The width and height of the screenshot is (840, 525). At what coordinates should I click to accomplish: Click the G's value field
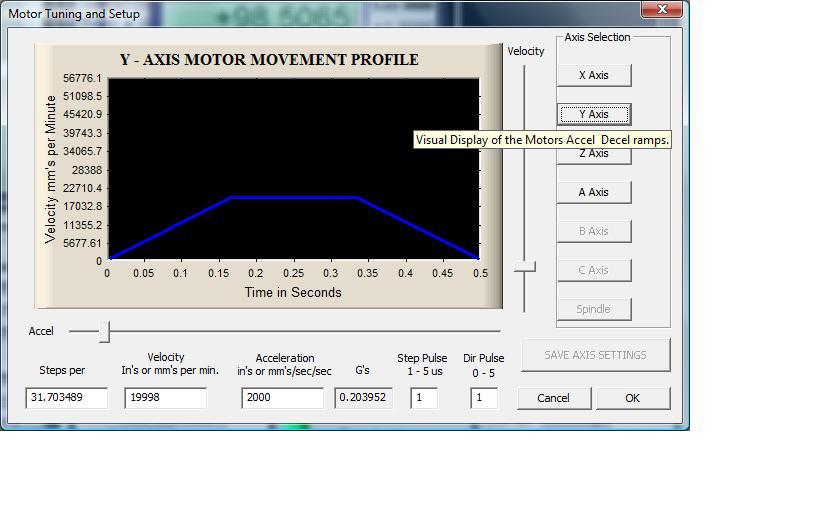tap(363, 398)
